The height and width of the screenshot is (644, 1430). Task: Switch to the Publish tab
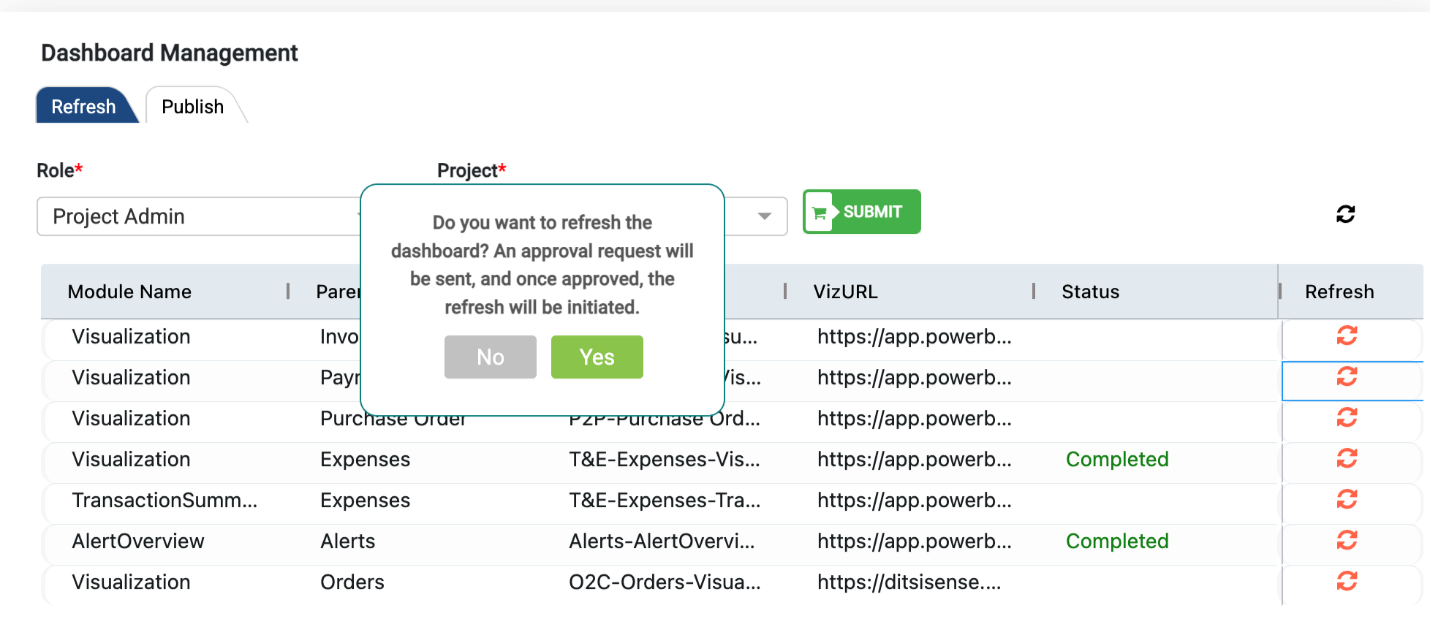click(193, 107)
